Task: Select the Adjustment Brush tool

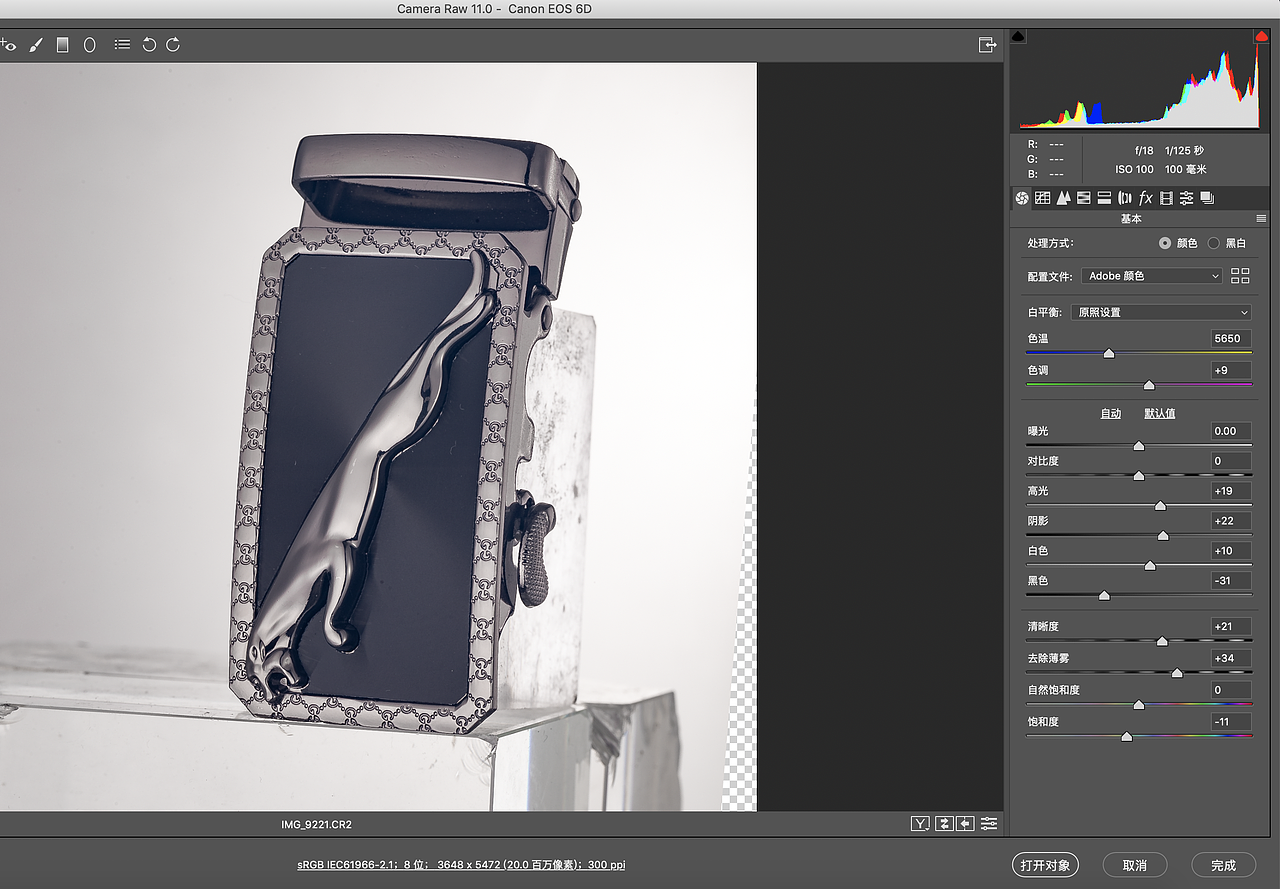Action: point(36,45)
